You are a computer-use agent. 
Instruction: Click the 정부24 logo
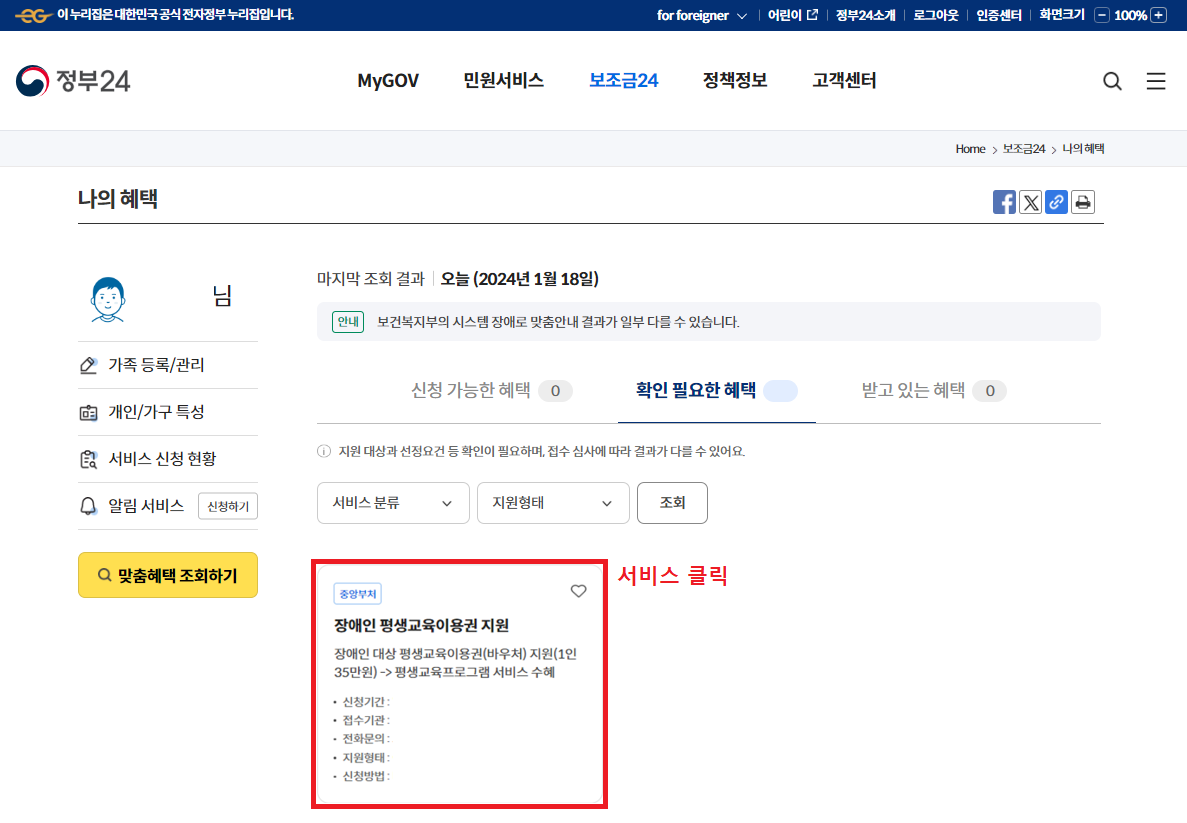[x=73, y=81]
